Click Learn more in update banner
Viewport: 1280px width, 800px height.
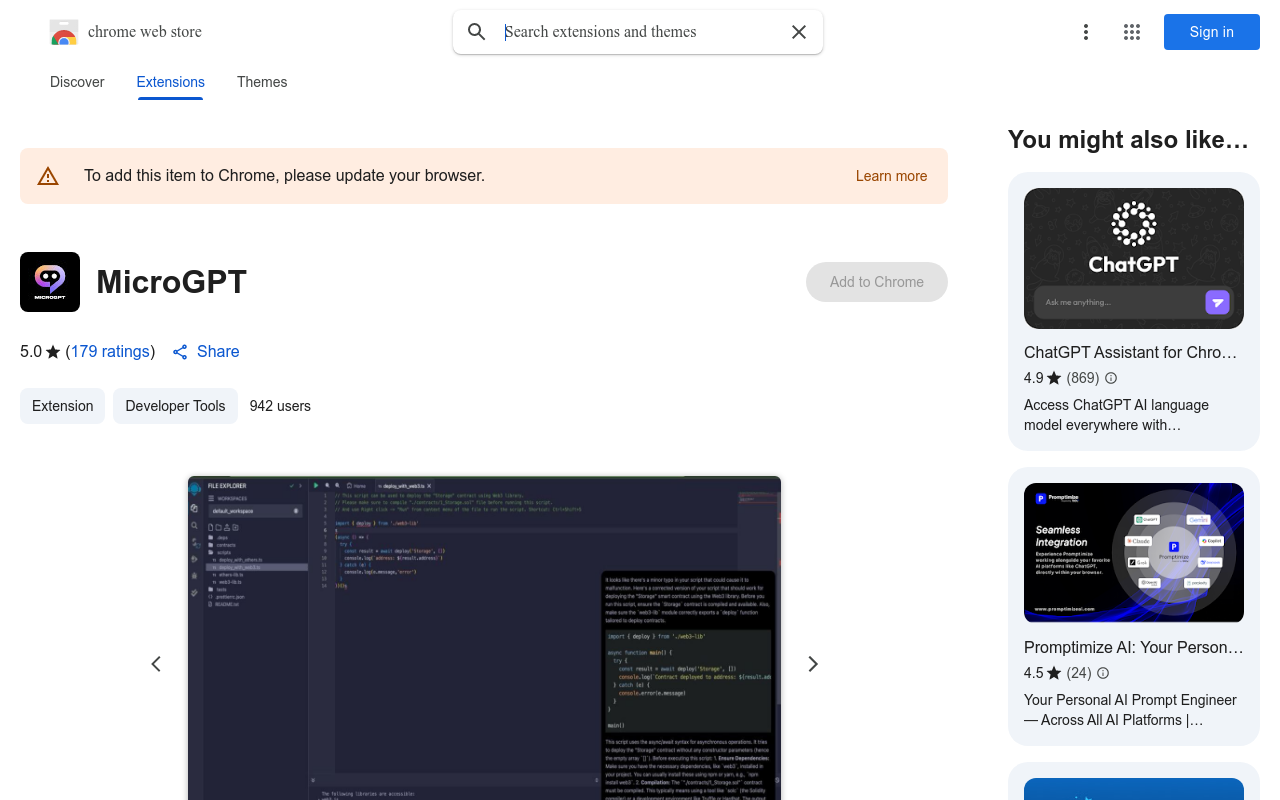coord(891,176)
